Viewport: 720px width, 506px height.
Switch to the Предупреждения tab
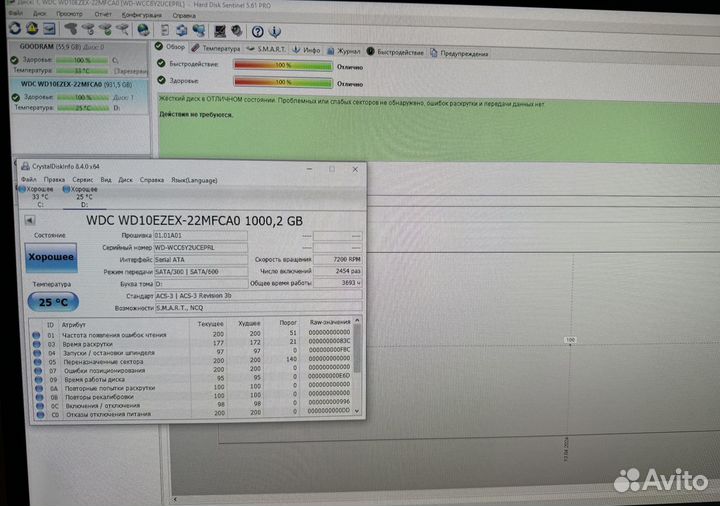(459, 53)
